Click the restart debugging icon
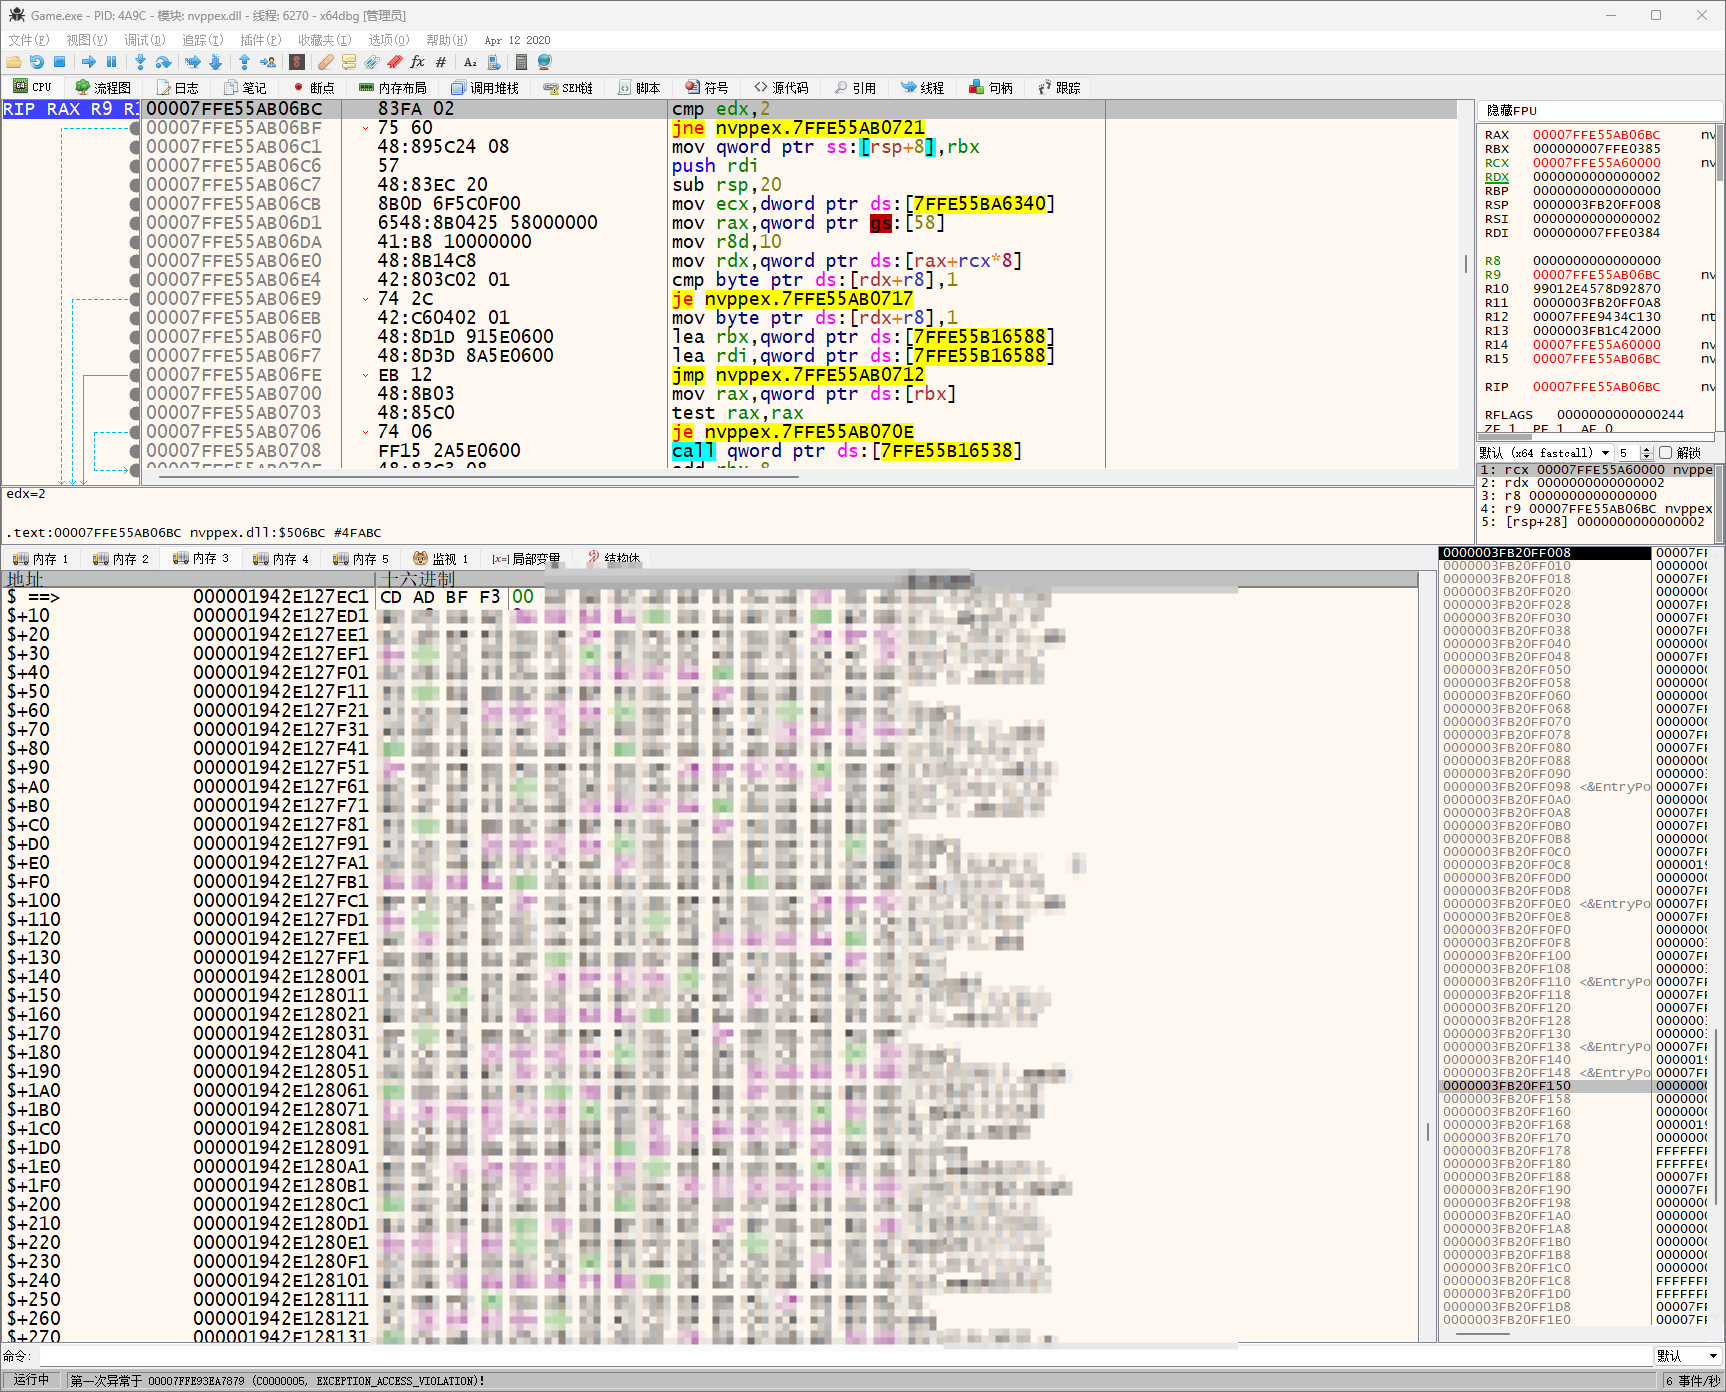Viewport: 1726px width, 1392px height. pos(37,62)
